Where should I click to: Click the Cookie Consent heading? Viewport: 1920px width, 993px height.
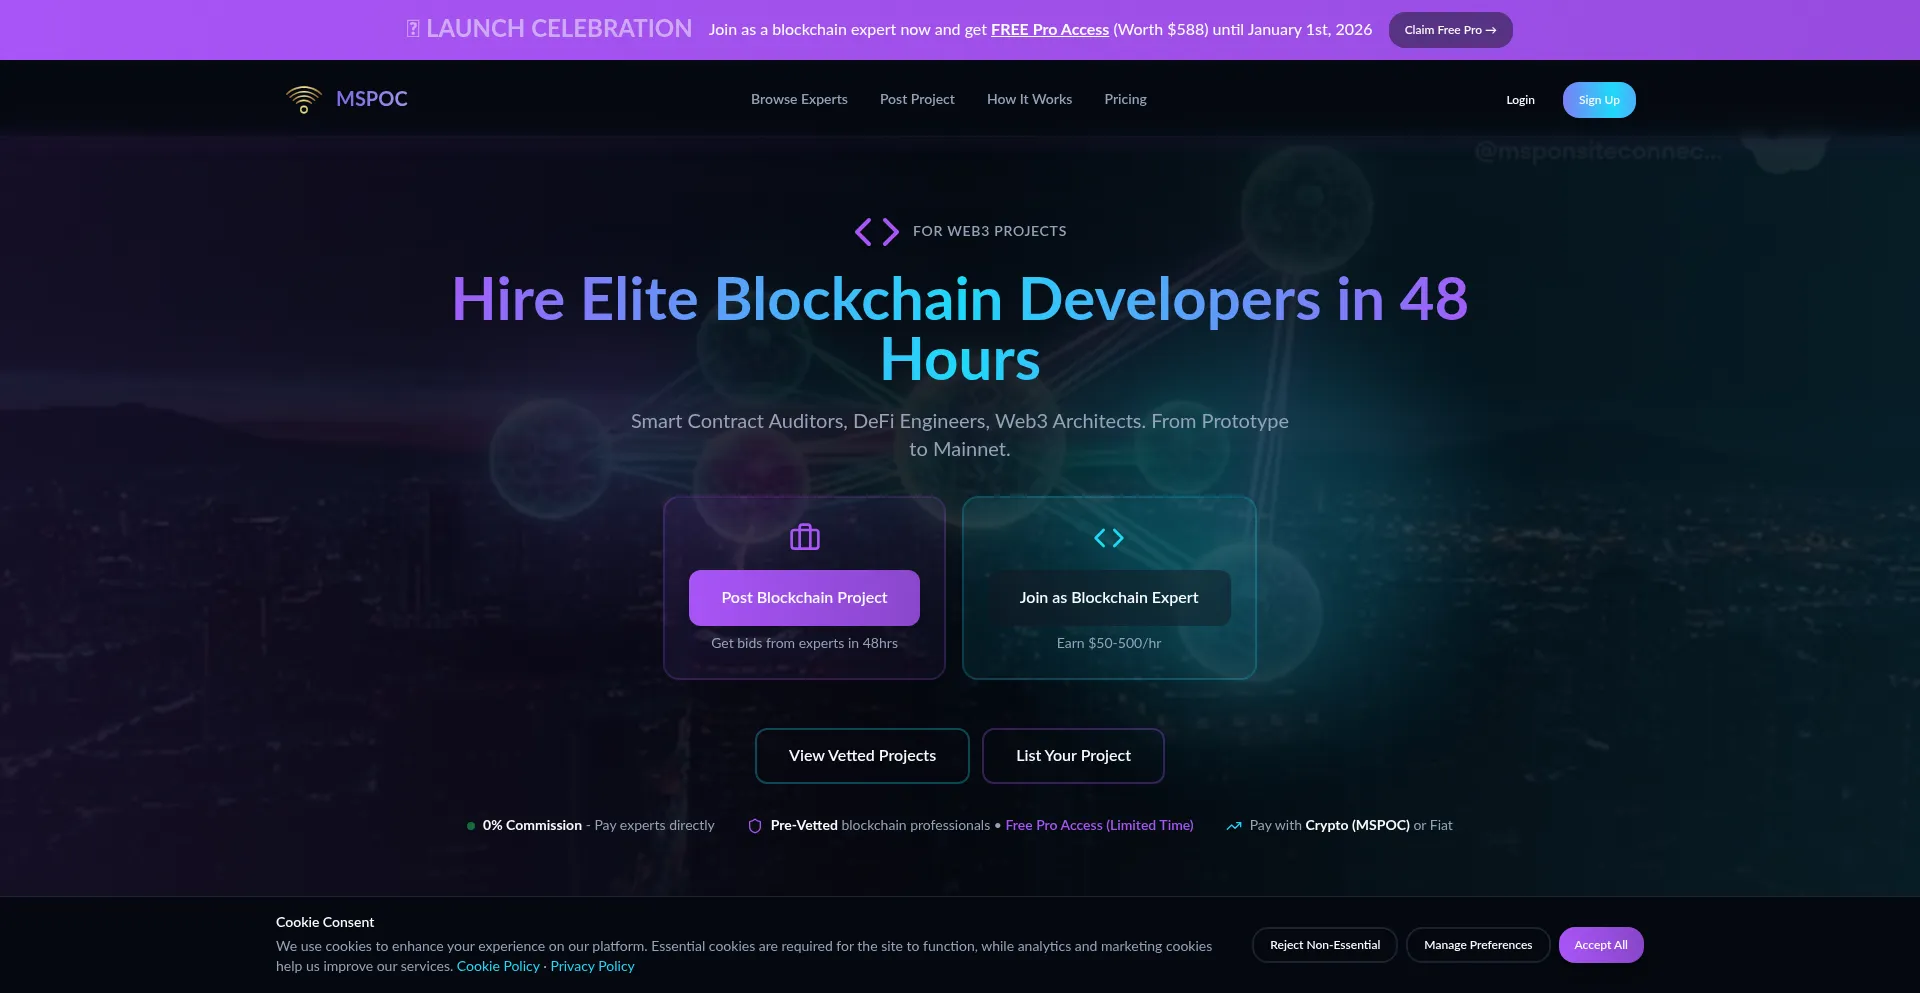coord(325,923)
